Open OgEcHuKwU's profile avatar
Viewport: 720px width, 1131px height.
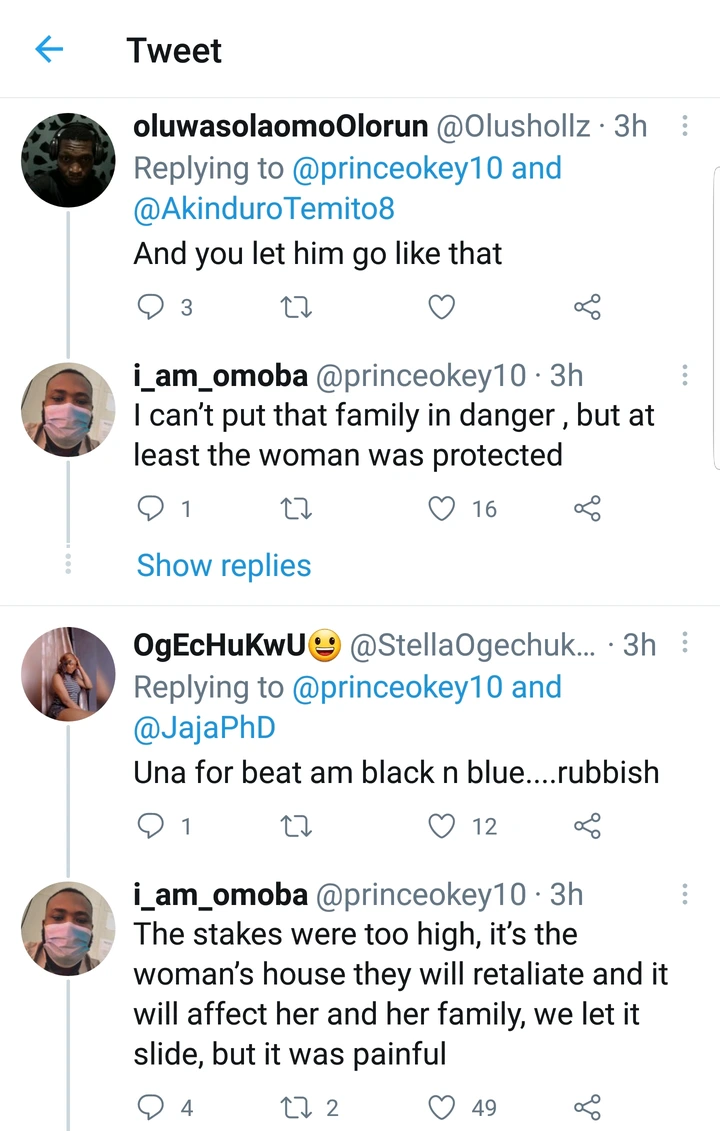click(x=68, y=673)
